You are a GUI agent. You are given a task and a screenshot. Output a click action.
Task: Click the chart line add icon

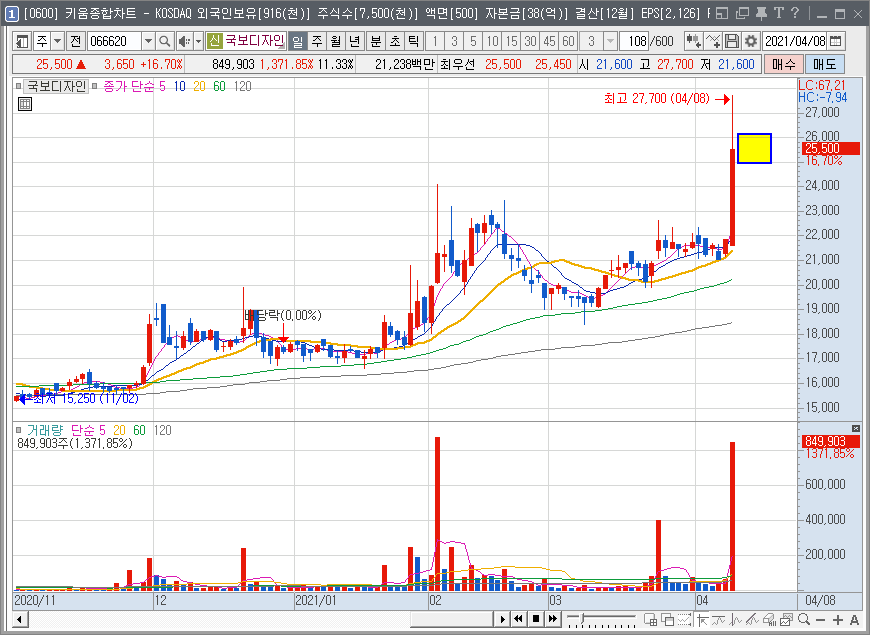pos(713,41)
